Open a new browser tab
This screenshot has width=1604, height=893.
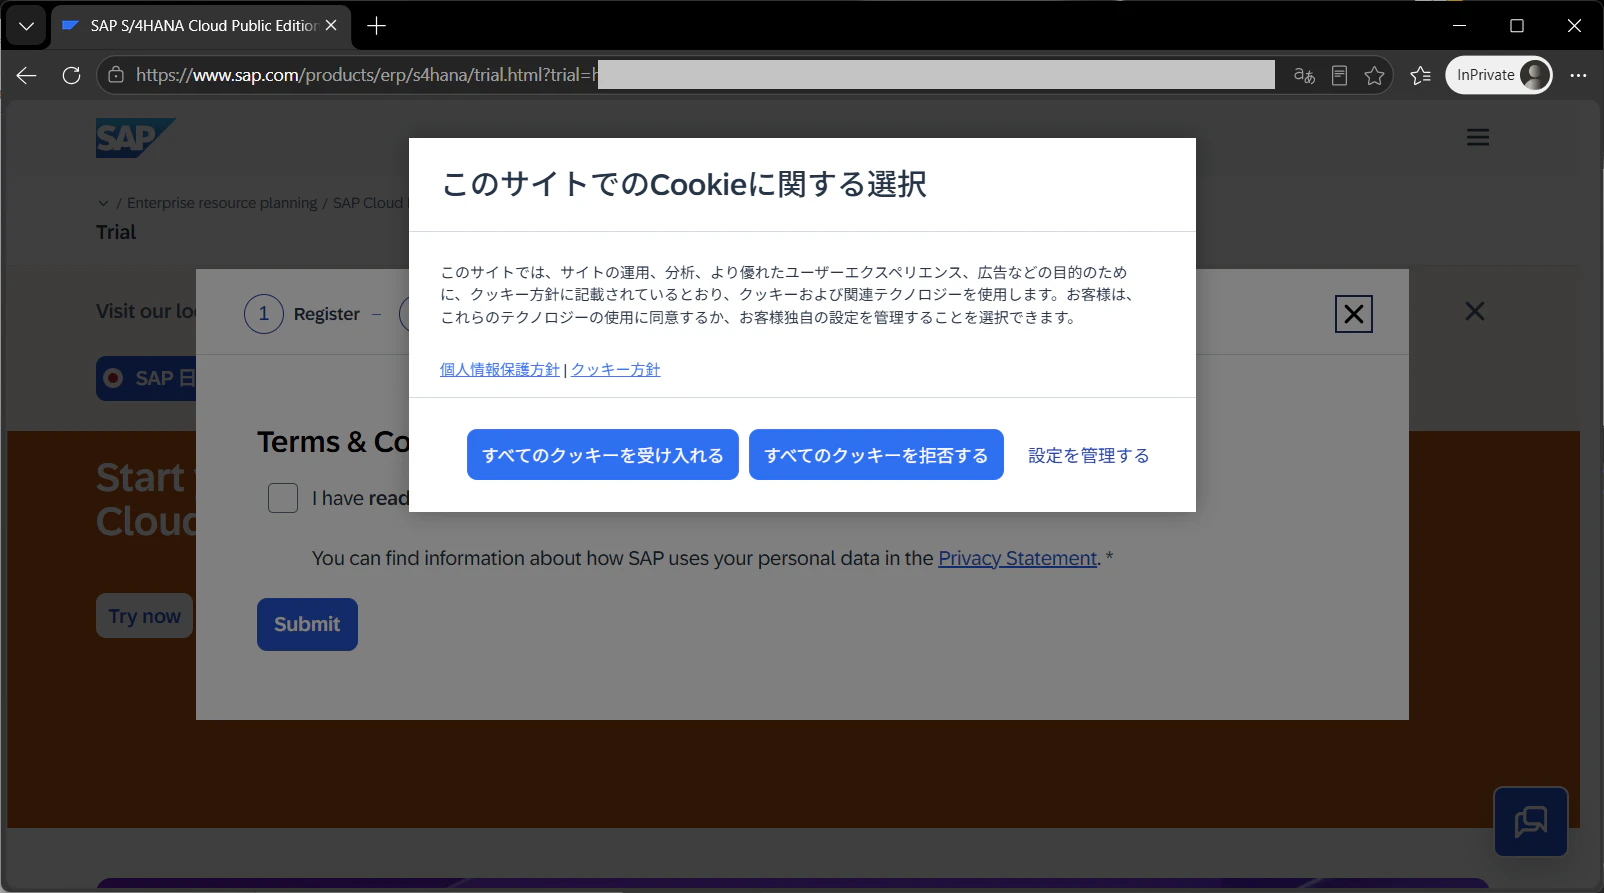pyautogui.click(x=376, y=26)
